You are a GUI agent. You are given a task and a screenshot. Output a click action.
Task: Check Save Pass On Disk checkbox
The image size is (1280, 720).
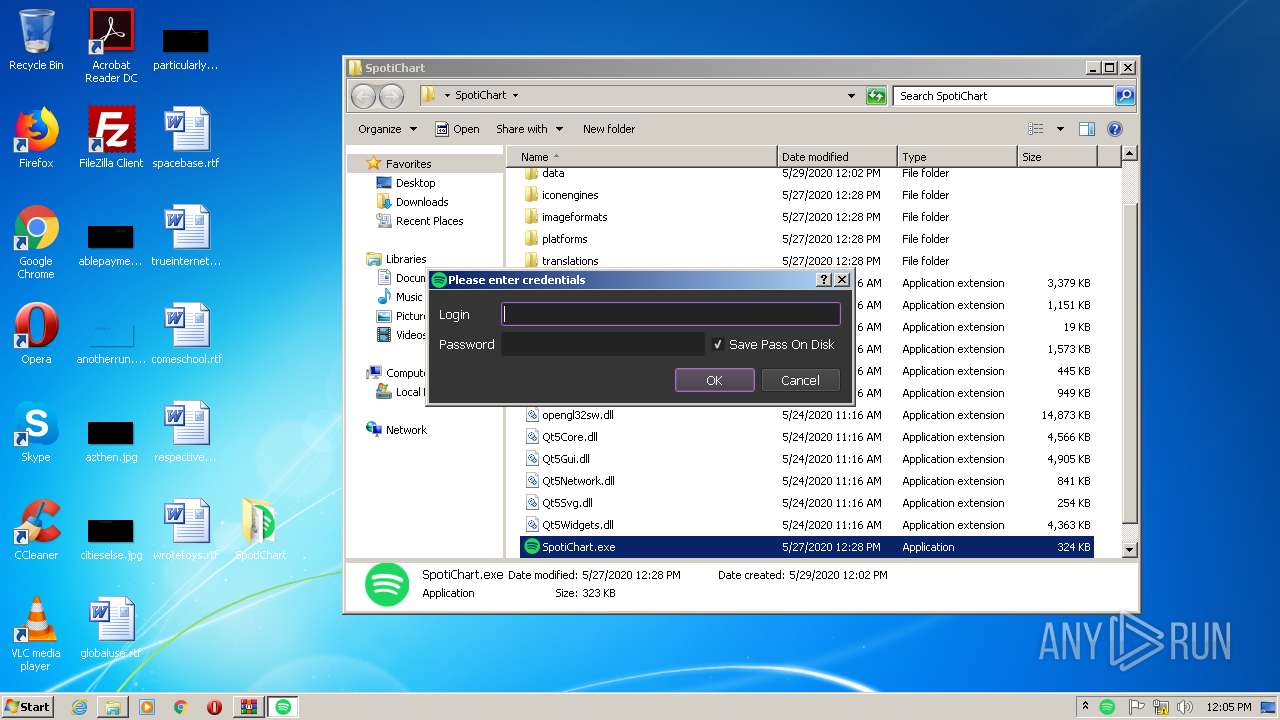point(717,344)
